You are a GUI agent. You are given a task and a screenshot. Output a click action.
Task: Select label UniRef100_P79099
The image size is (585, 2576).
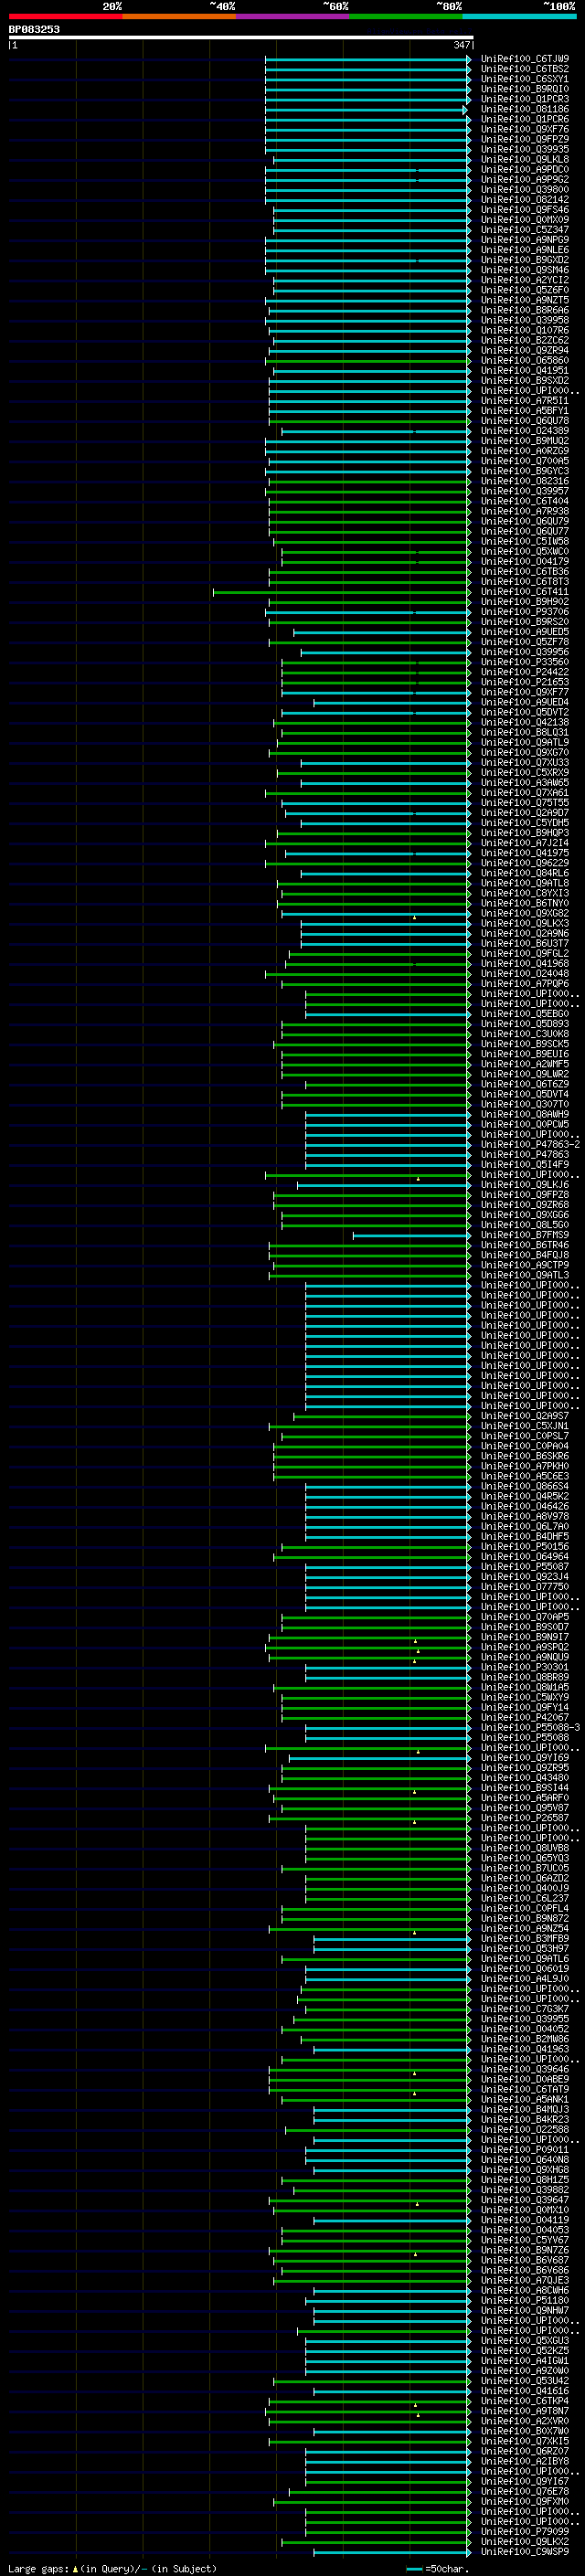click(x=525, y=2531)
